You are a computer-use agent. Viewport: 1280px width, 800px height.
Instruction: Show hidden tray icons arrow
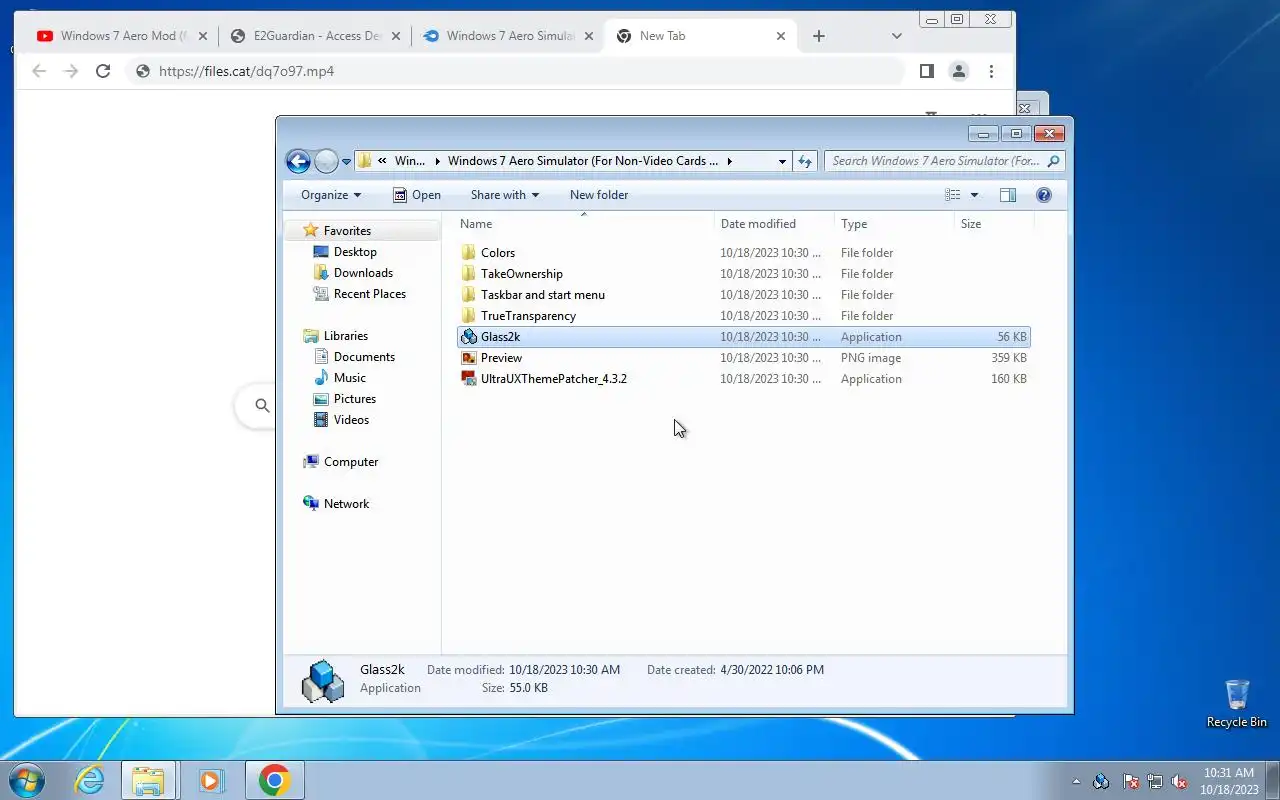pyautogui.click(x=1076, y=782)
